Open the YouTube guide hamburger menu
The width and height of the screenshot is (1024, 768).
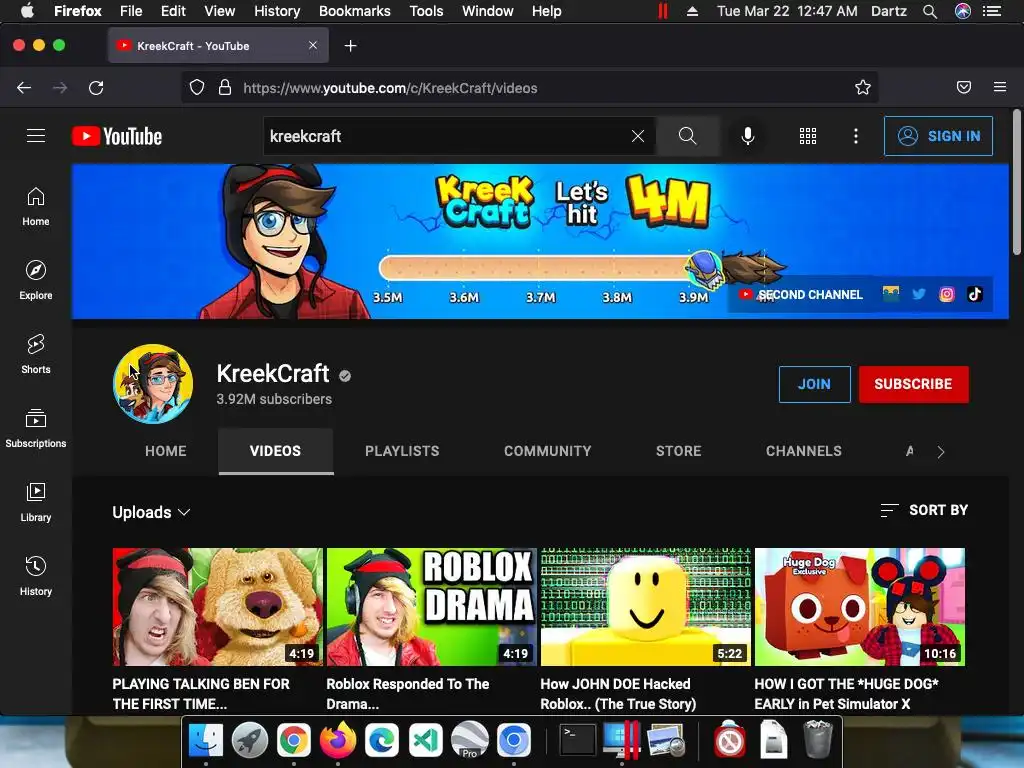36,135
